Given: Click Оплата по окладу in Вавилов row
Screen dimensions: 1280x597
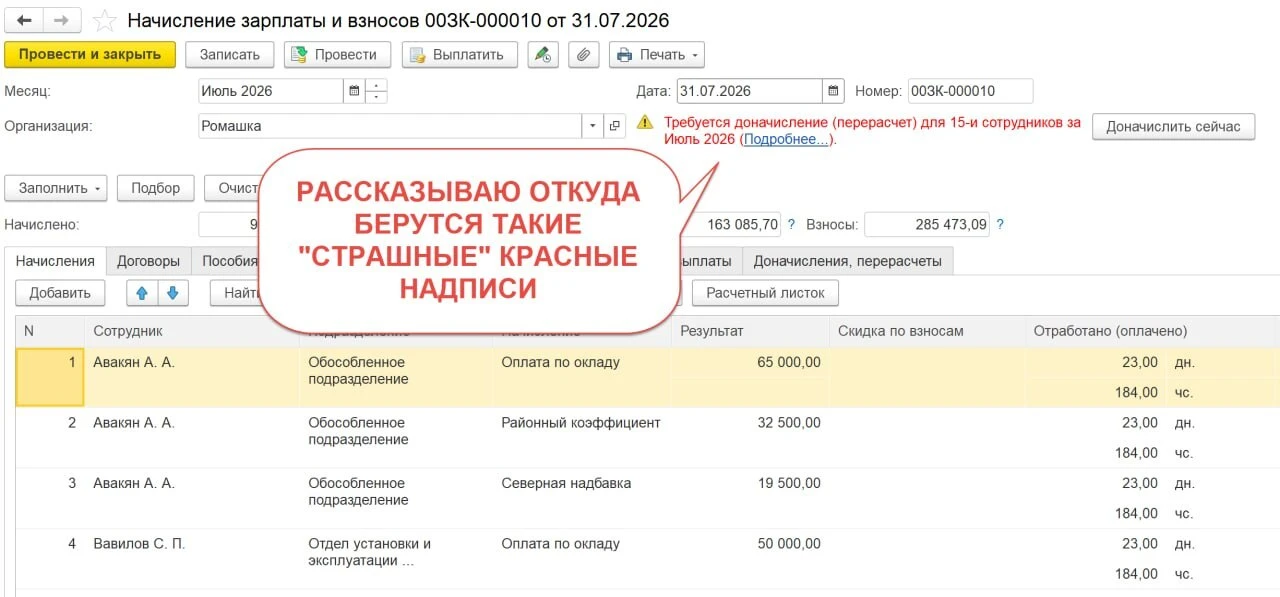Looking at the screenshot, I should pyautogui.click(x=560, y=544).
